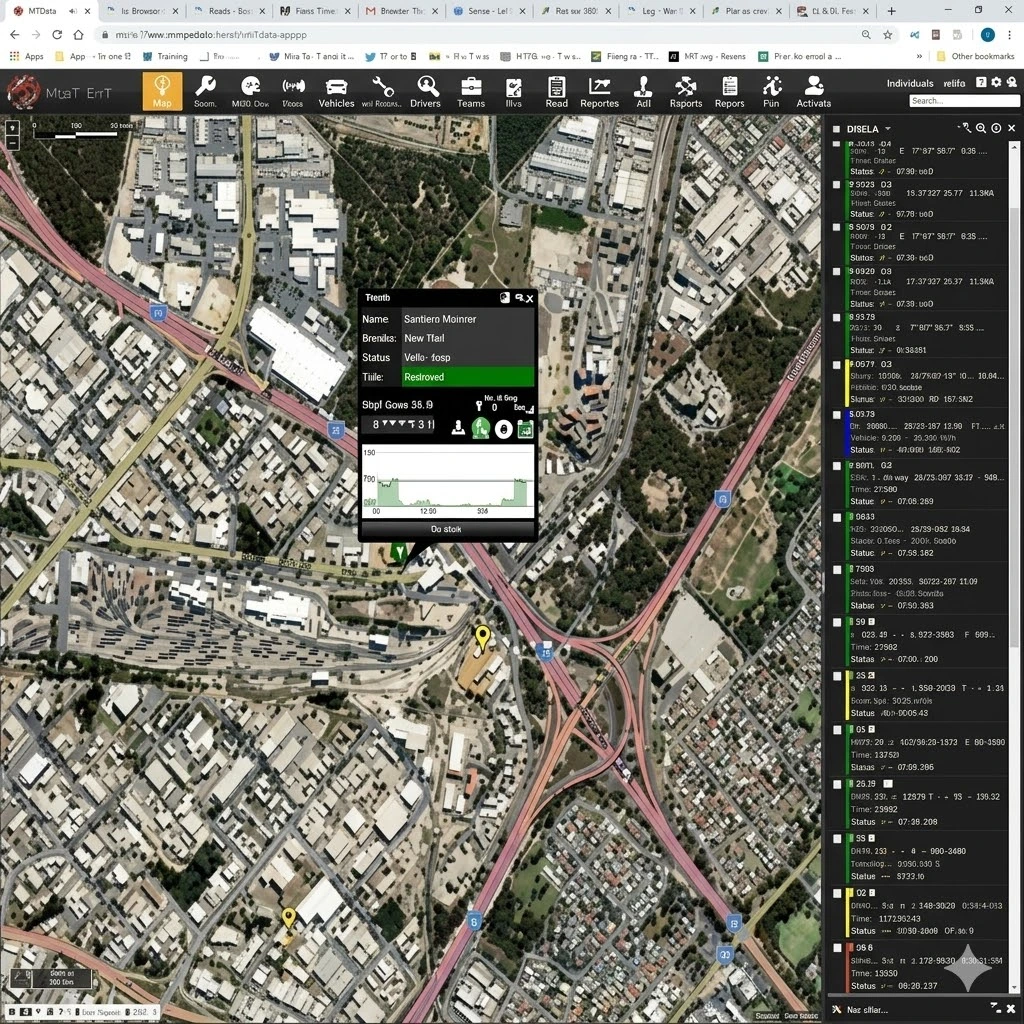Toggle the DISELA select-all checkbox
The width and height of the screenshot is (1024, 1024).
pos(836,129)
